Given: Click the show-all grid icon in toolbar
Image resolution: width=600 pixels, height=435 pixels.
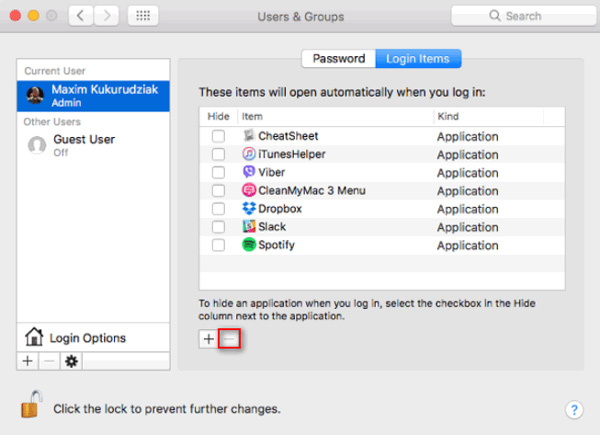Looking at the screenshot, I should 143,16.
